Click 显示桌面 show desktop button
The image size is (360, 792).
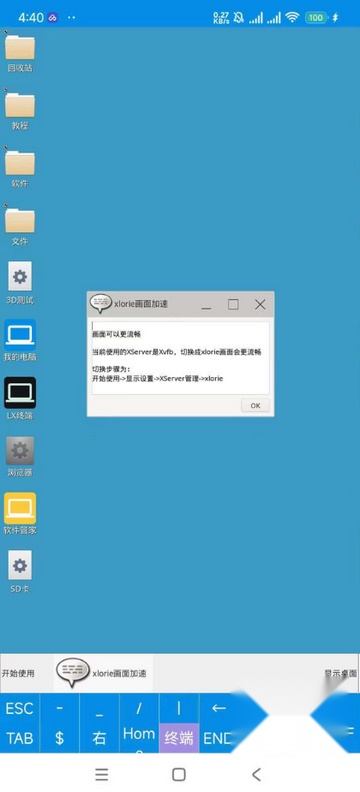(x=340, y=673)
